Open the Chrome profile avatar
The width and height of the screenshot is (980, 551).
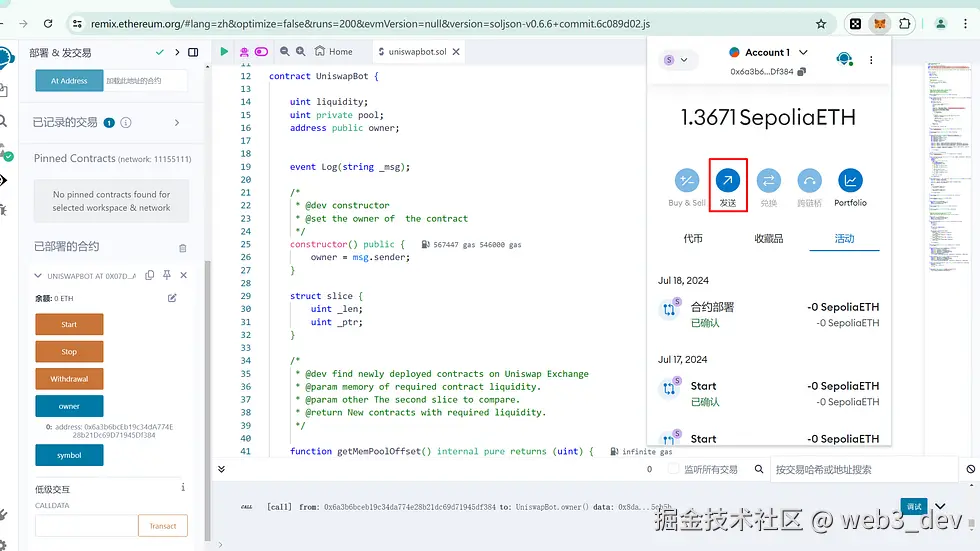pos(940,24)
